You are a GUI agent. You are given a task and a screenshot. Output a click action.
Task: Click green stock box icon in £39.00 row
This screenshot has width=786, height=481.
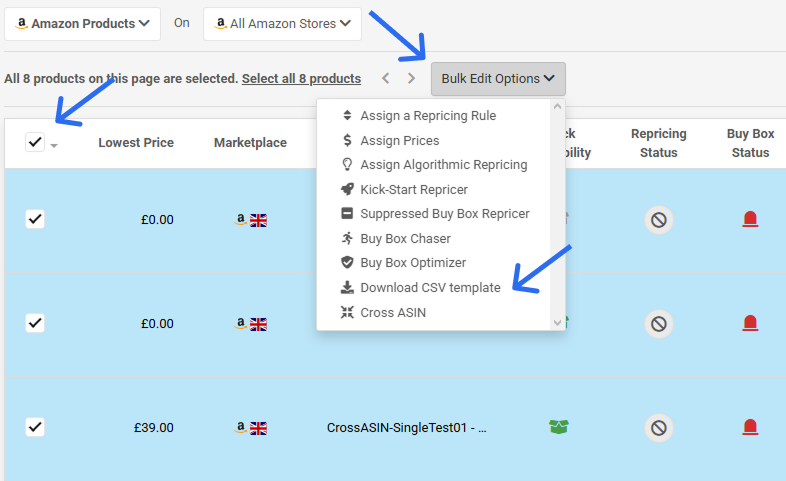pos(558,427)
